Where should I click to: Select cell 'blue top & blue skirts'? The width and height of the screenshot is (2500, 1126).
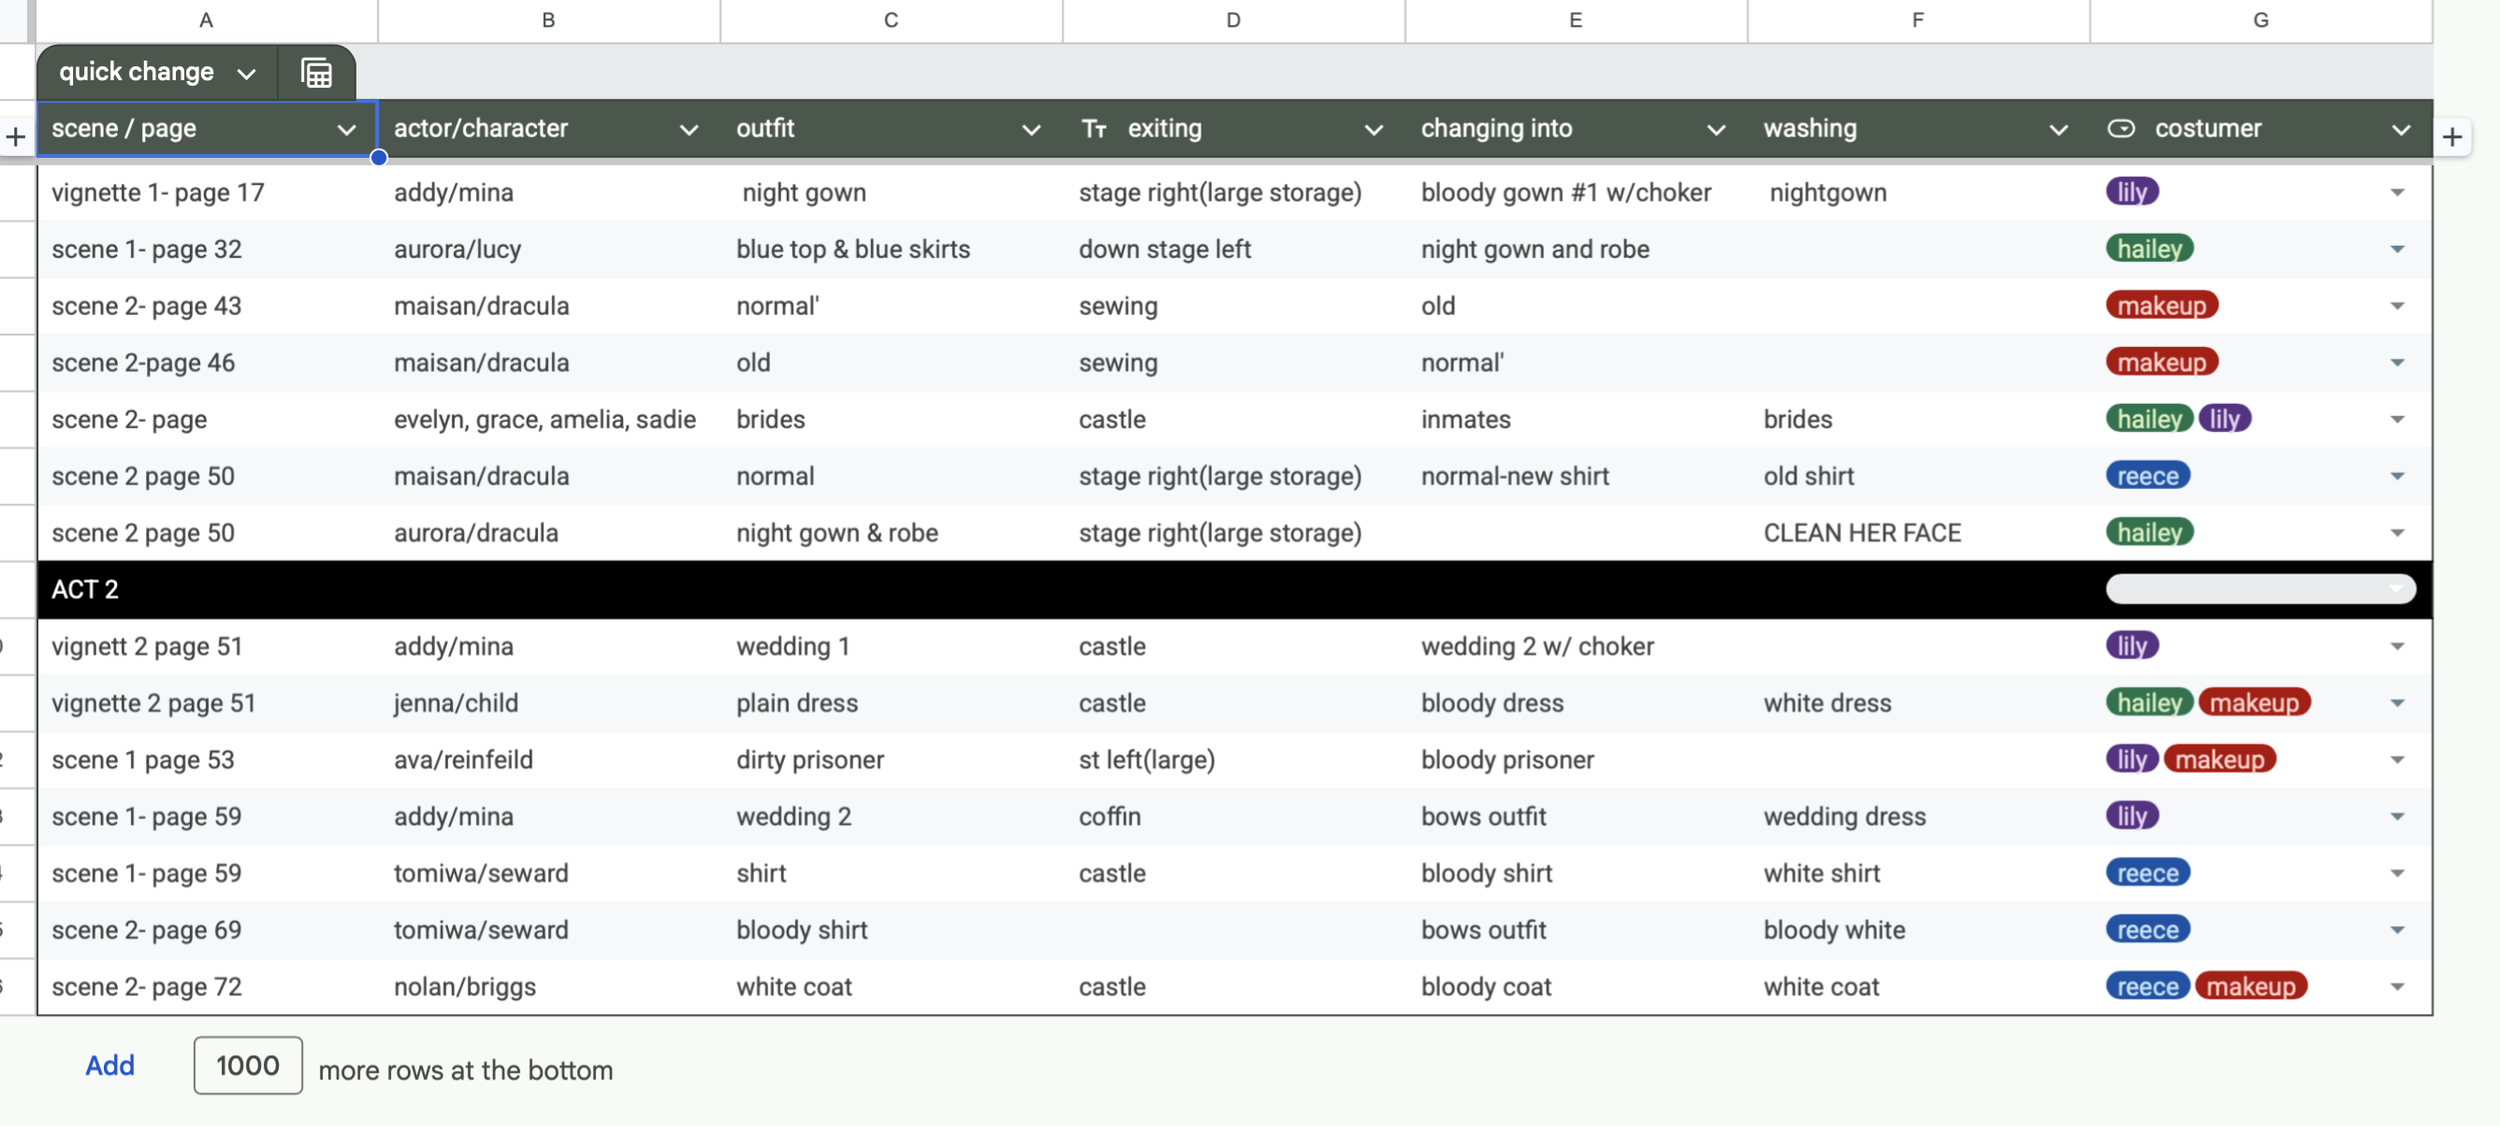pos(891,250)
